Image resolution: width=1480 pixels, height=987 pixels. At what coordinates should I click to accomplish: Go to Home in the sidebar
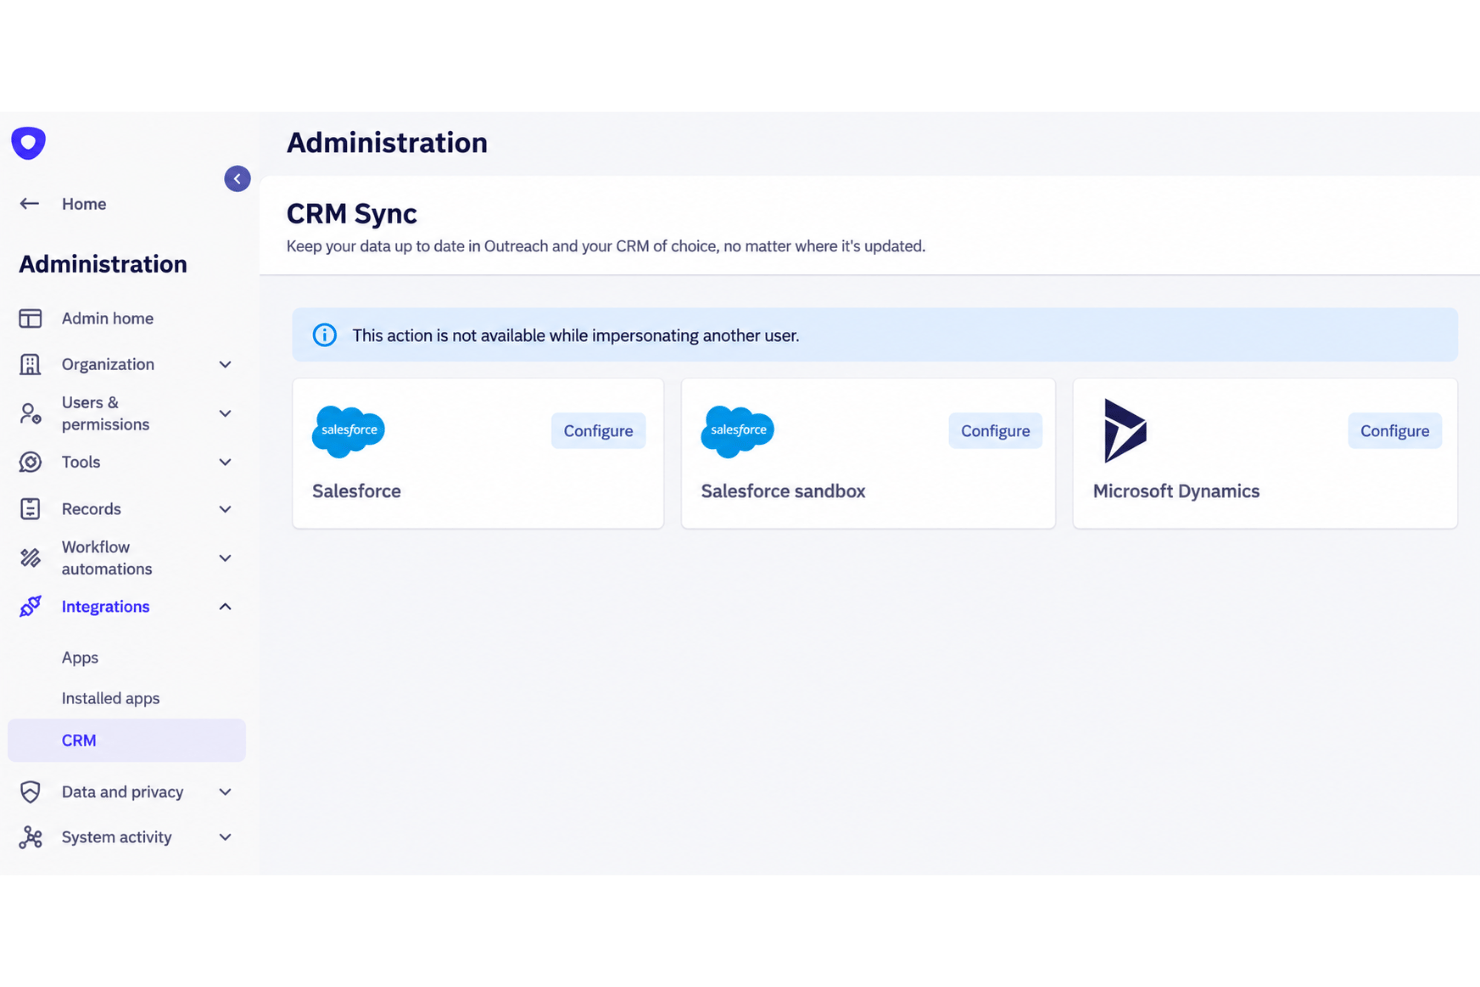[x=84, y=204]
